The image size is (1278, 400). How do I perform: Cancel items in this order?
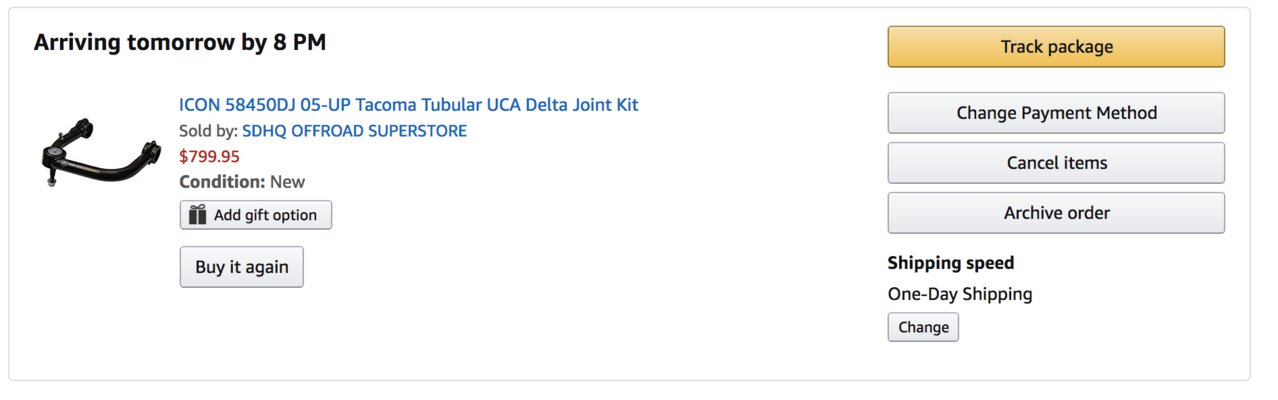click(x=1056, y=163)
